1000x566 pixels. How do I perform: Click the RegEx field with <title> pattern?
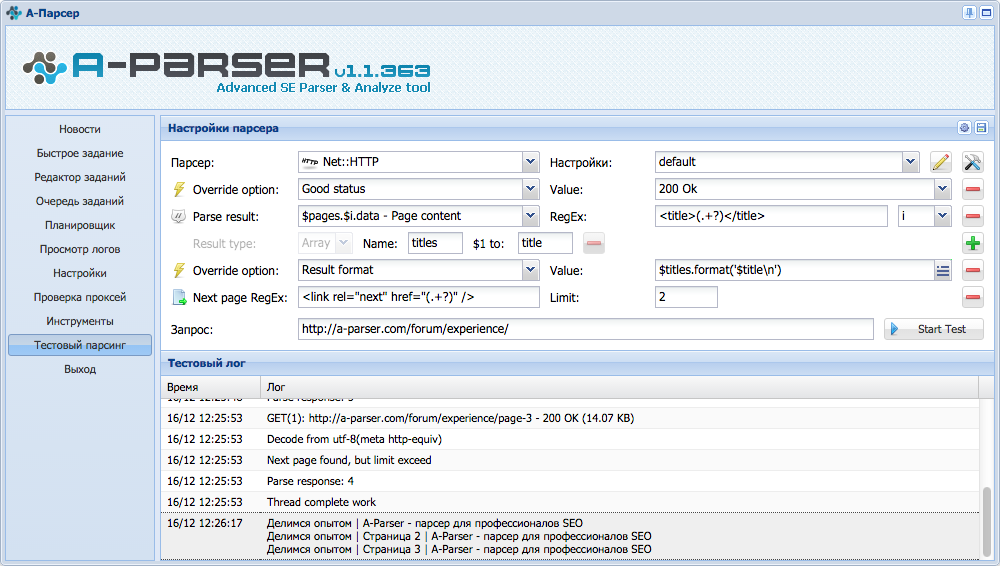[771, 216]
